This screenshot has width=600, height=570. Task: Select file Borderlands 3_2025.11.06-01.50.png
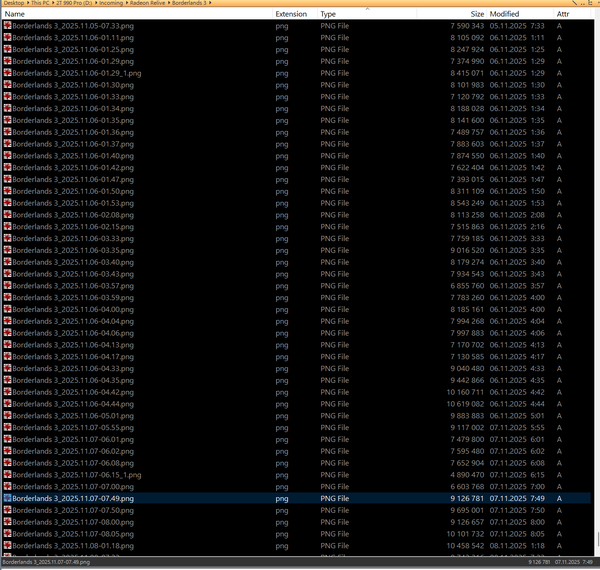pos(73,191)
